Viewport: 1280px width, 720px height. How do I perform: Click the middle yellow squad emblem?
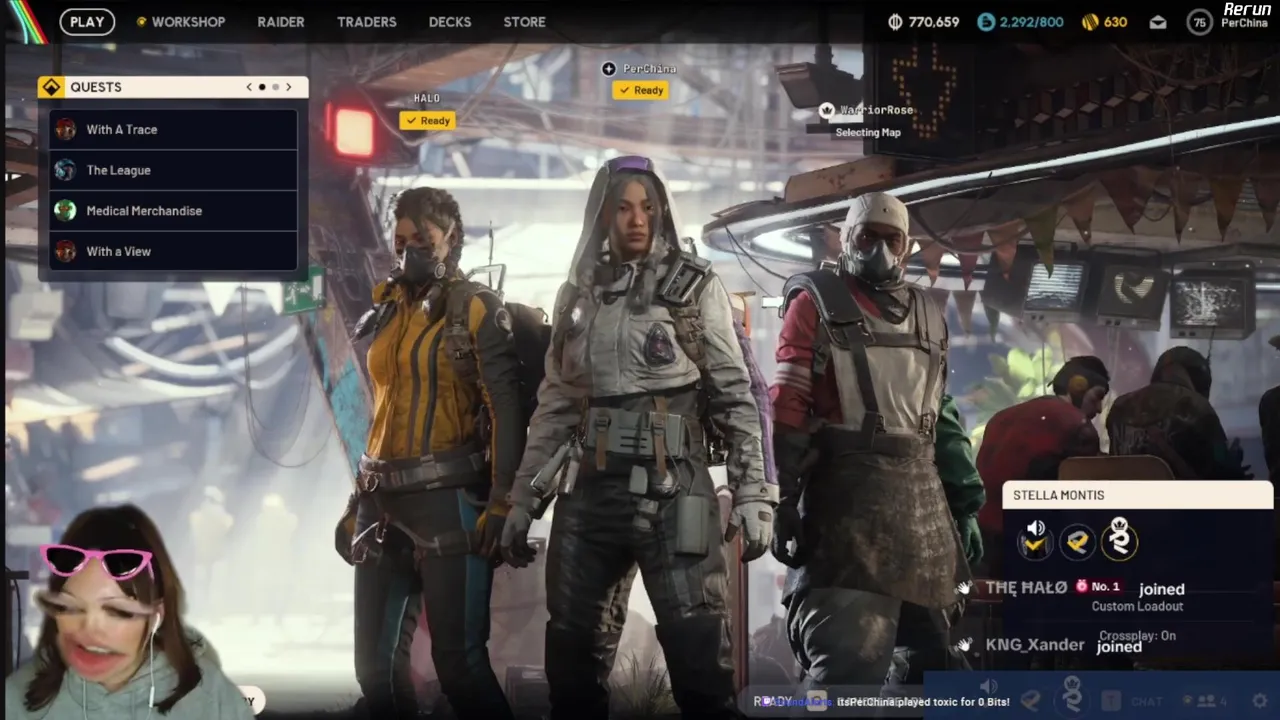(1078, 541)
